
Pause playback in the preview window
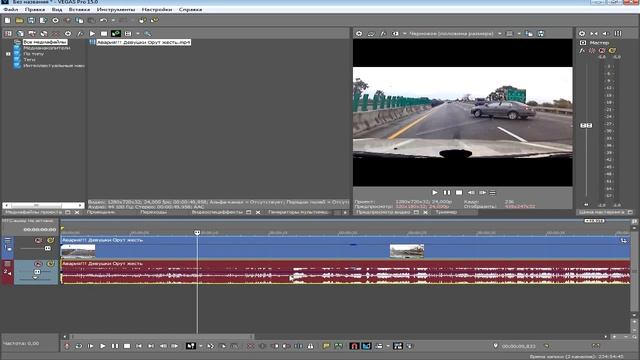point(447,192)
